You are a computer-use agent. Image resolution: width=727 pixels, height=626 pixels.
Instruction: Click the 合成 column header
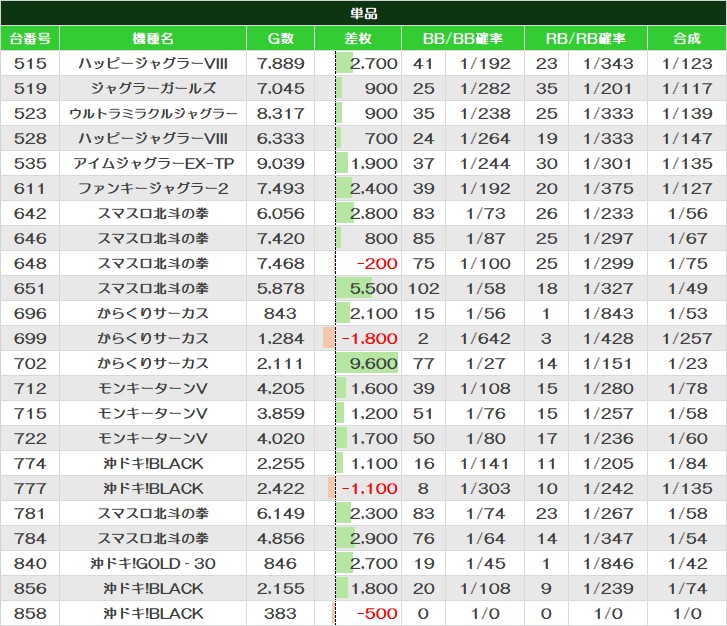point(687,38)
